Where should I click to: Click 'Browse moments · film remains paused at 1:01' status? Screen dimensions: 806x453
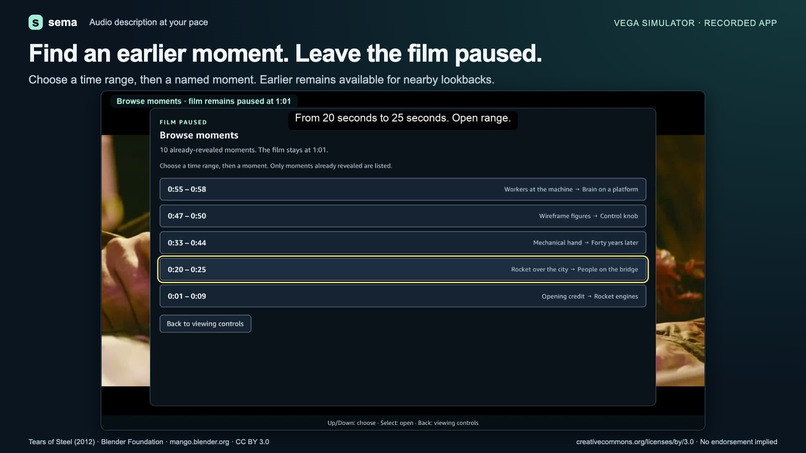click(x=204, y=101)
